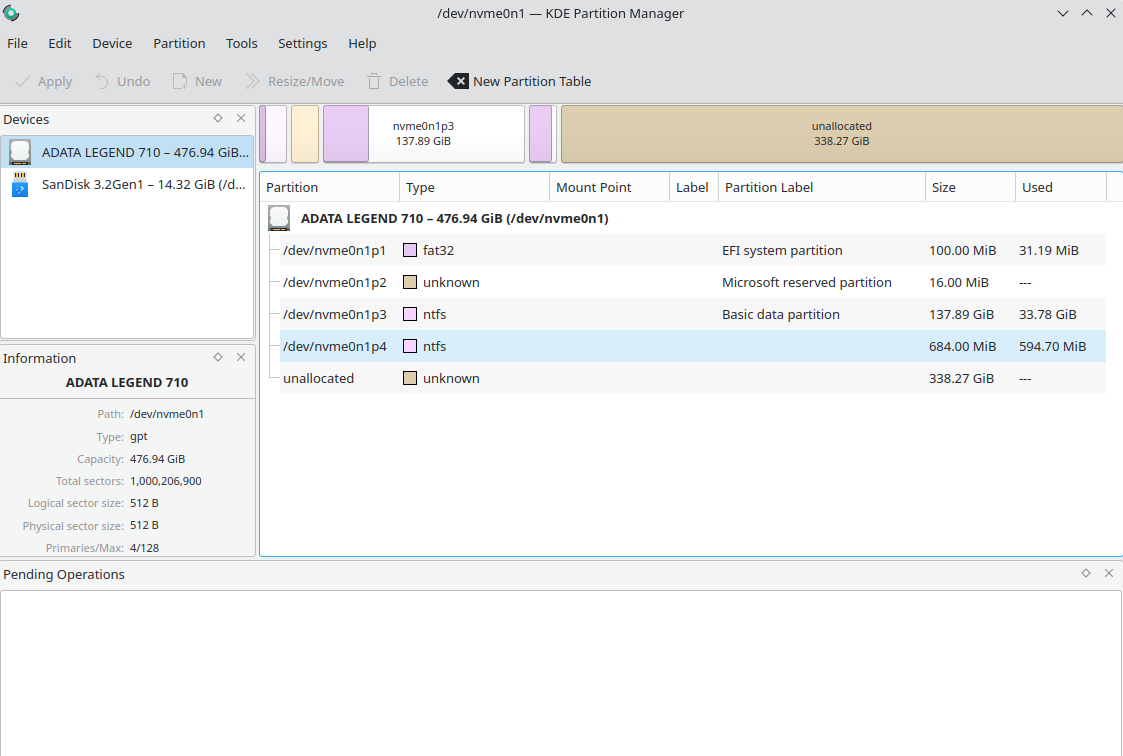Click the Resize/Move toolbar button
Viewport: 1123px width, 756px height.
point(294,82)
